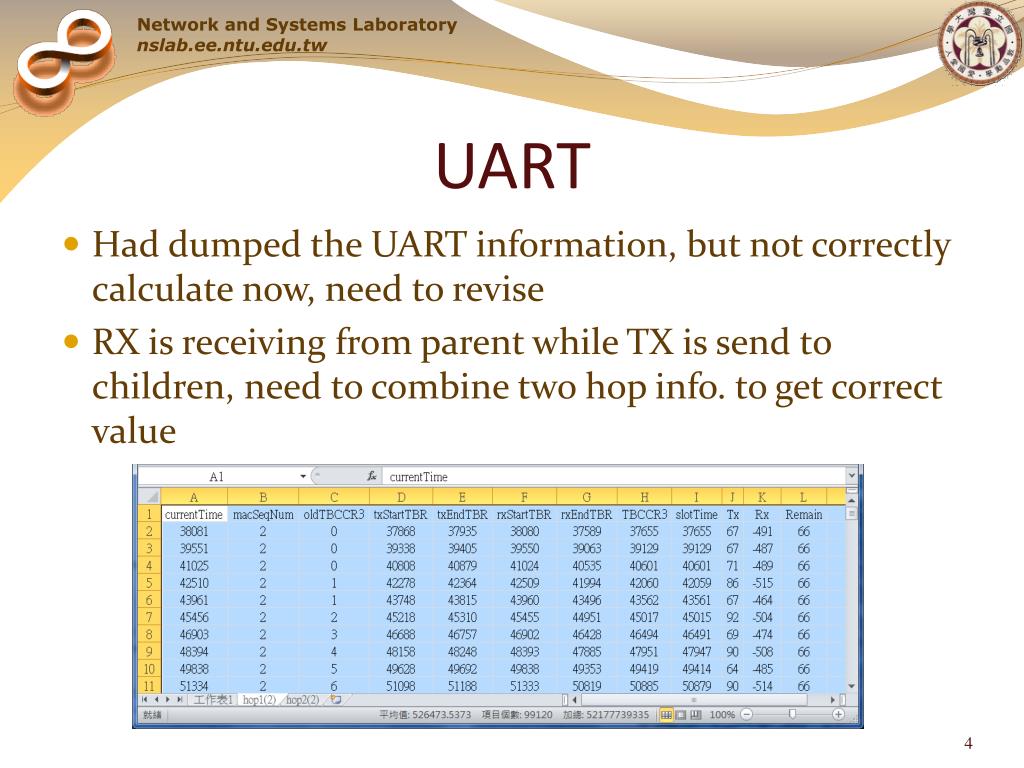This screenshot has height=768, width=1024.
Task: Click the nslab.ee.ntu.edu.tw link
Action: pos(232,45)
